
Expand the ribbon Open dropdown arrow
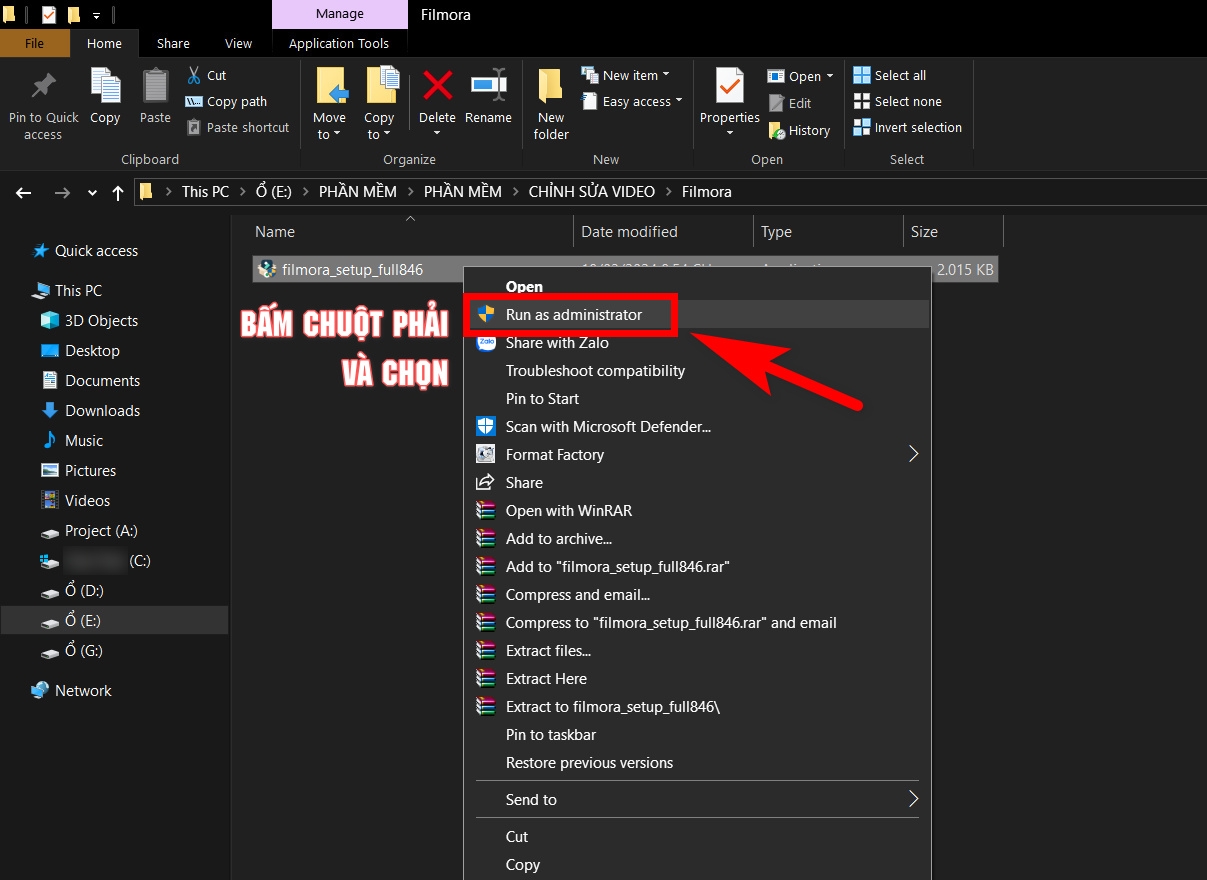(x=830, y=77)
